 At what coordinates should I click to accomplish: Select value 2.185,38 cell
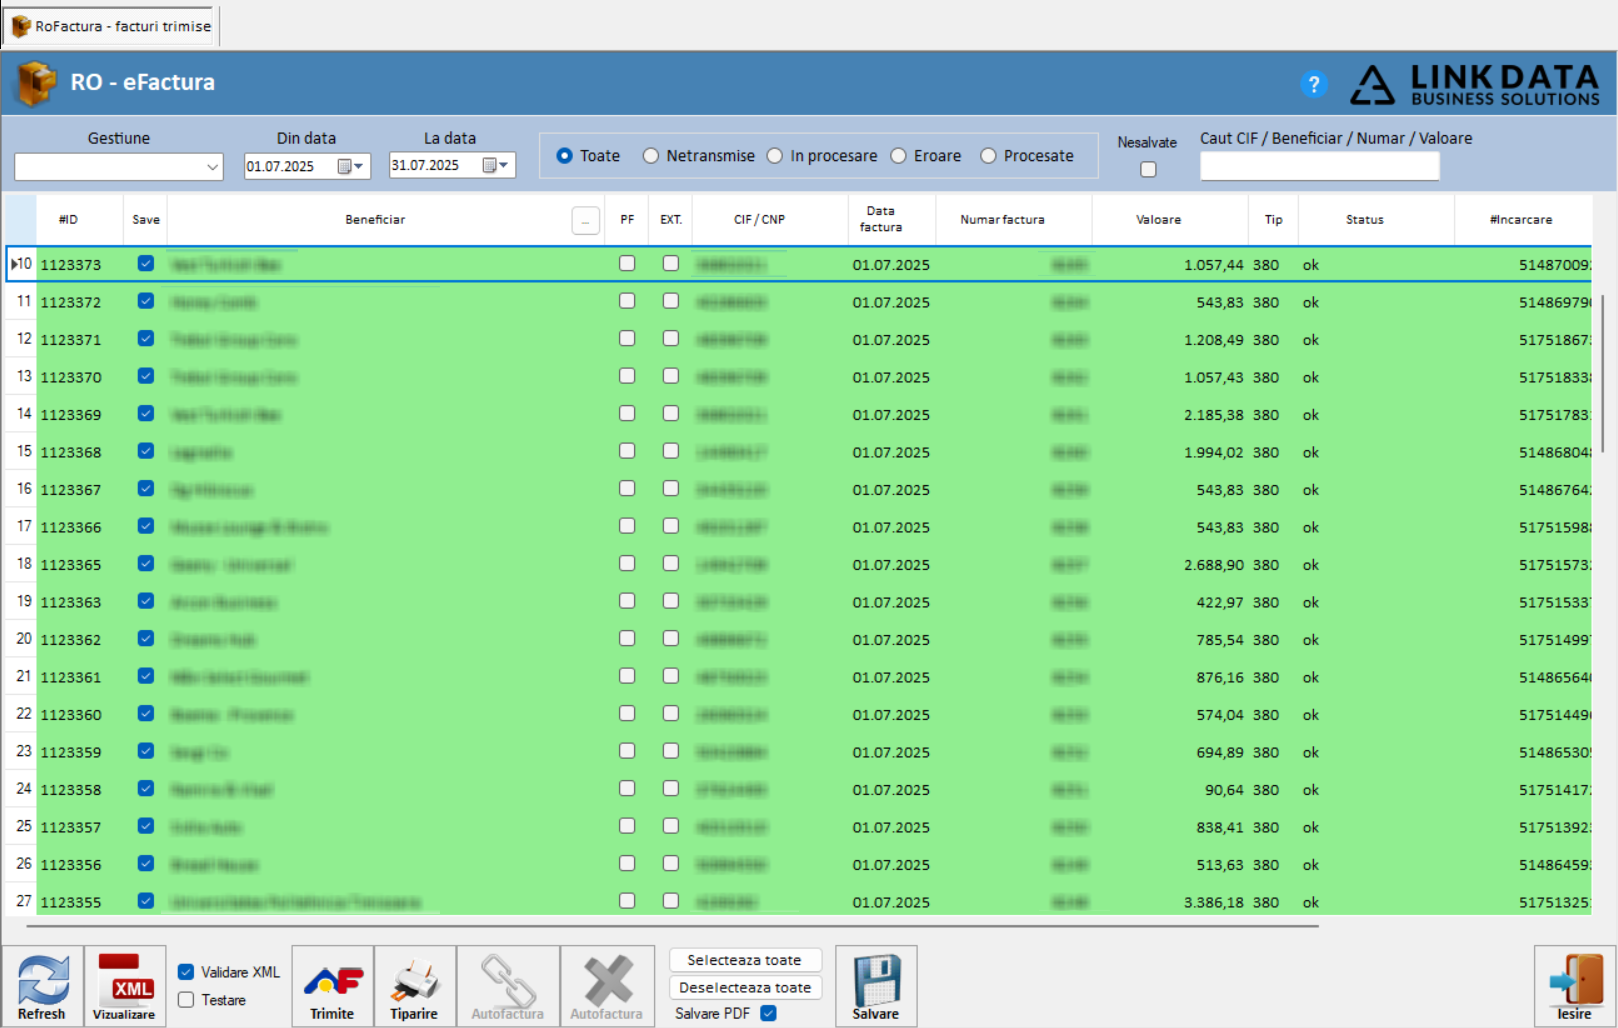(x=1170, y=415)
